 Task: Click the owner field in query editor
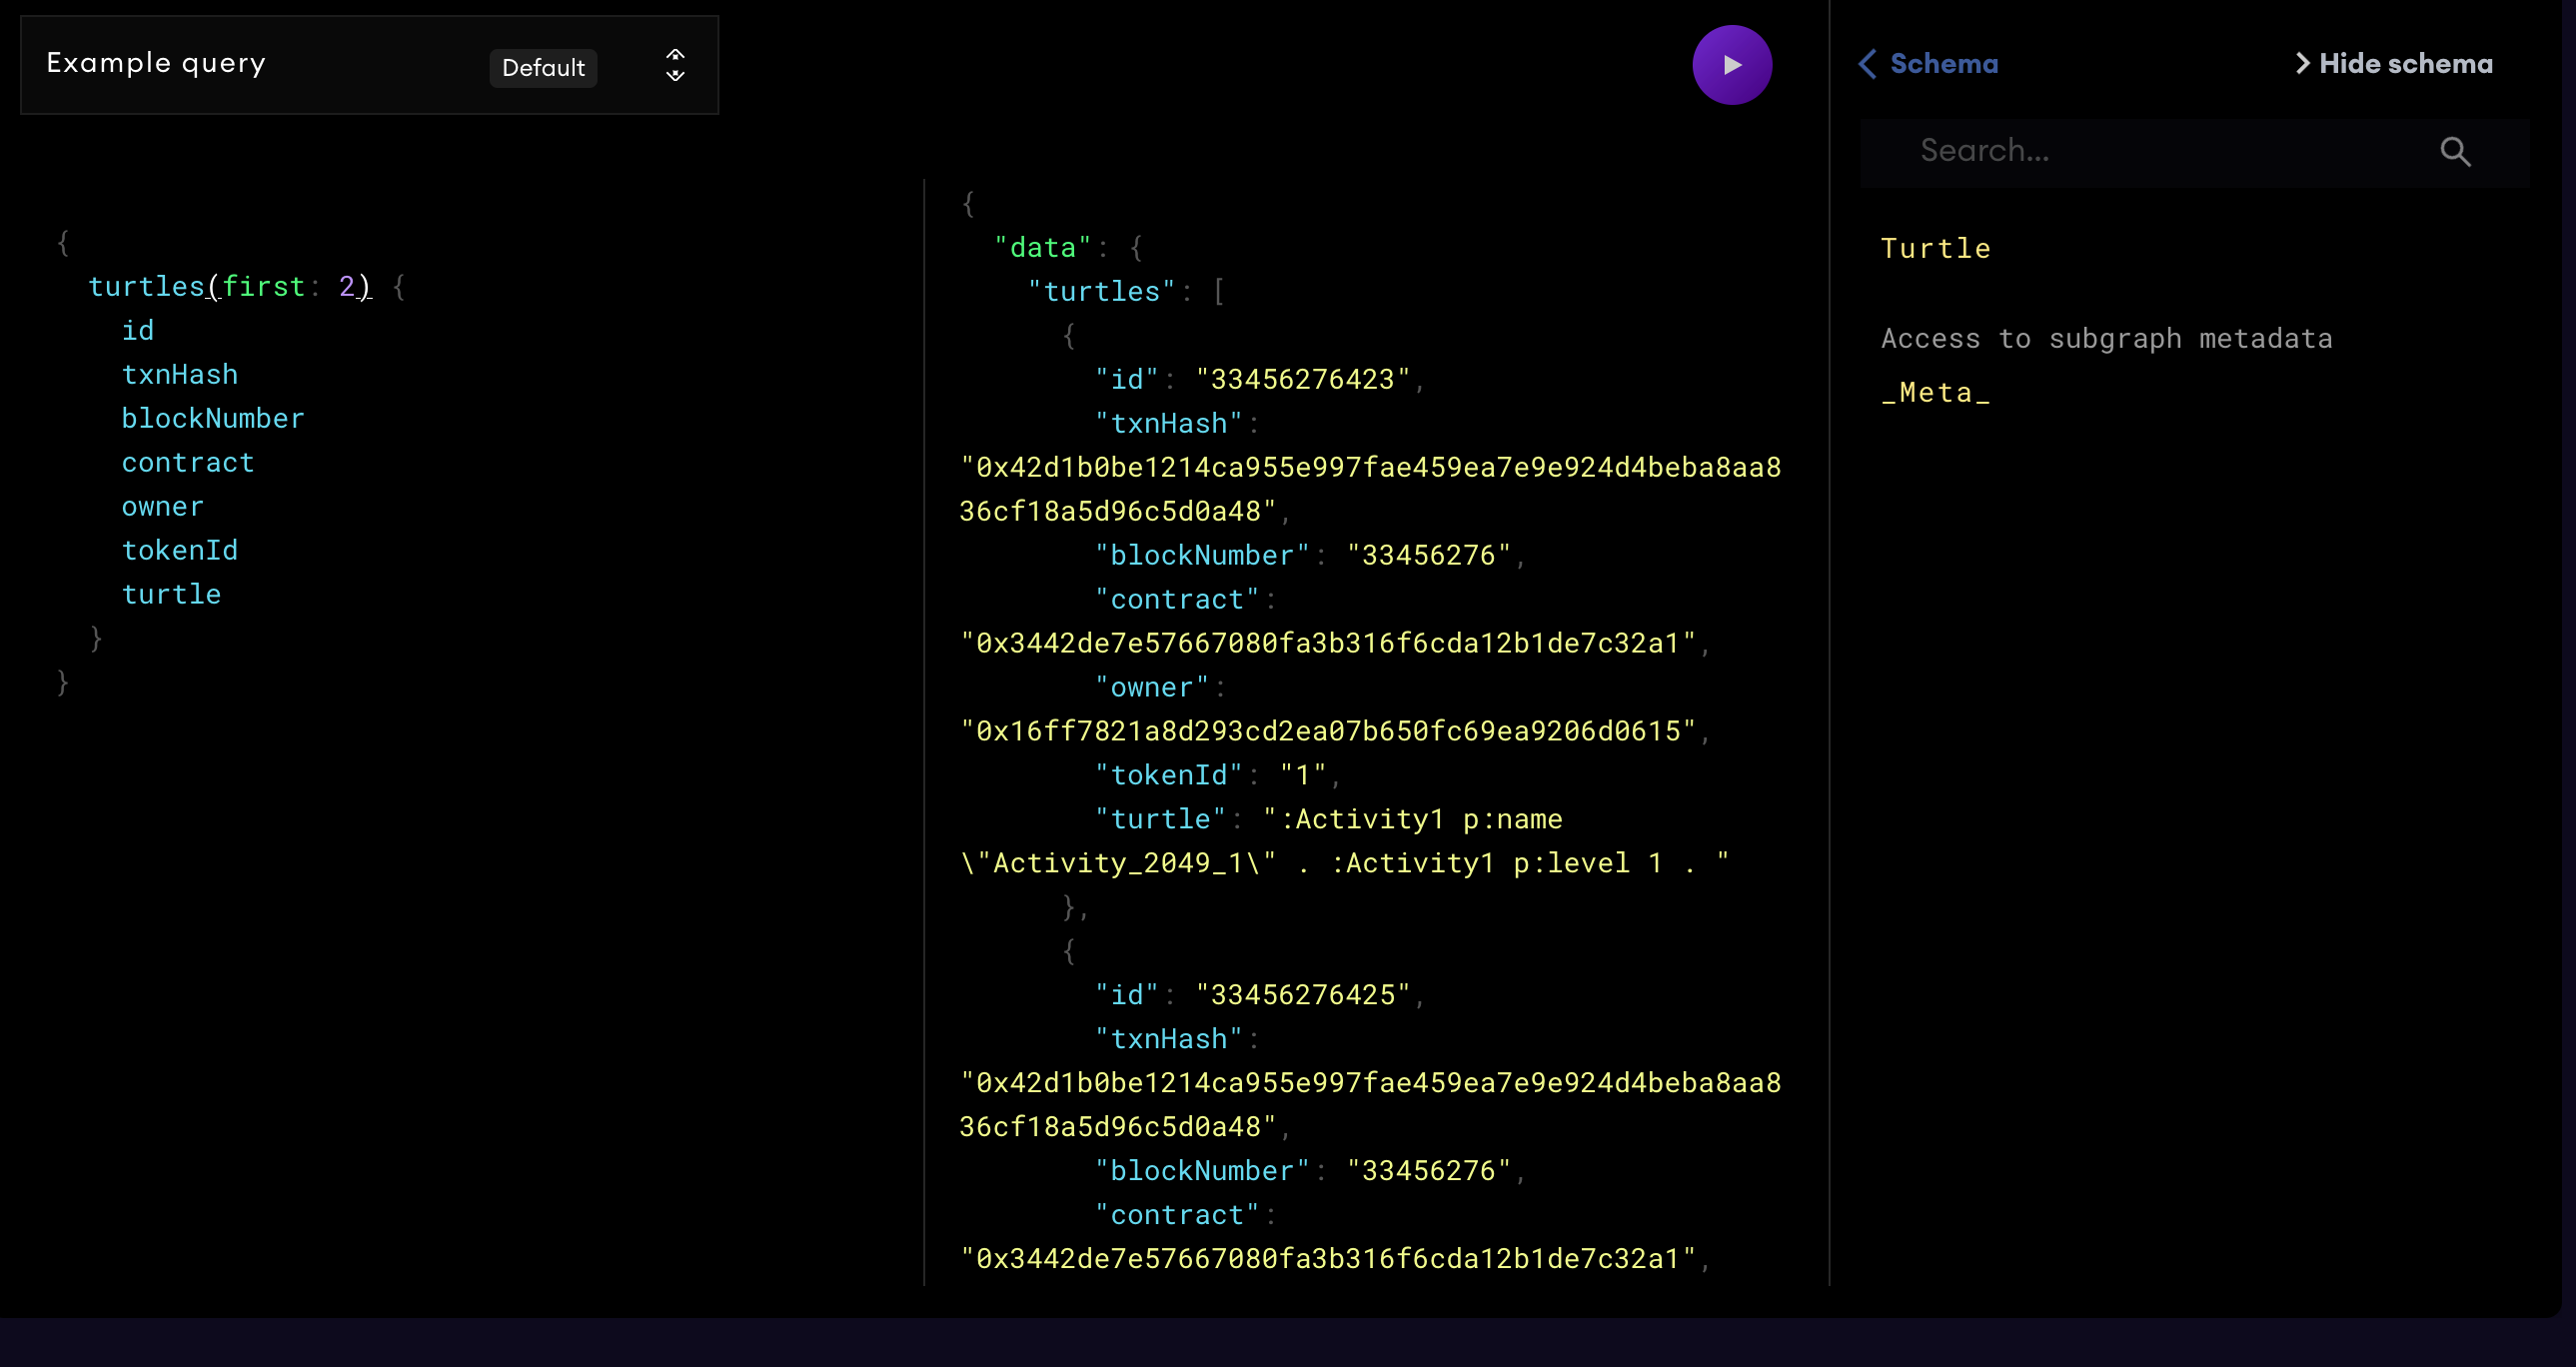(x=162, y=507)
